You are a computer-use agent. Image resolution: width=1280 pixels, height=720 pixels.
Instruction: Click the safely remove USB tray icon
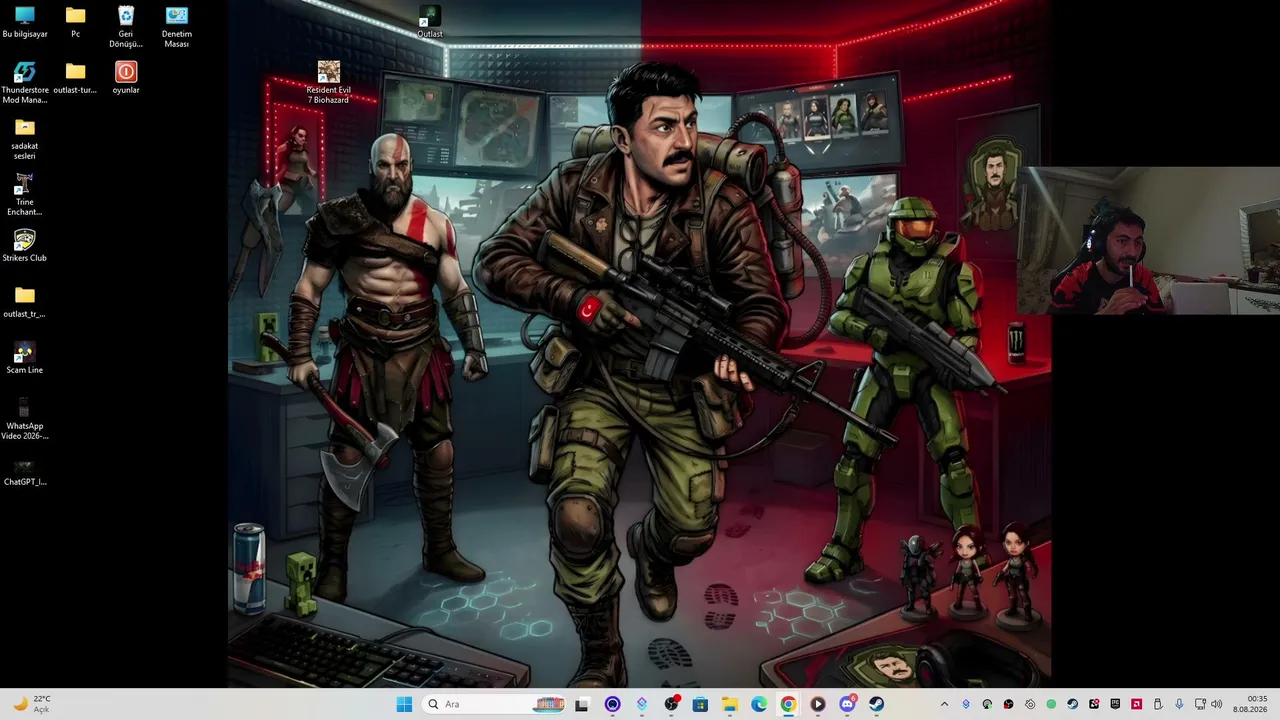point(1158,704)
